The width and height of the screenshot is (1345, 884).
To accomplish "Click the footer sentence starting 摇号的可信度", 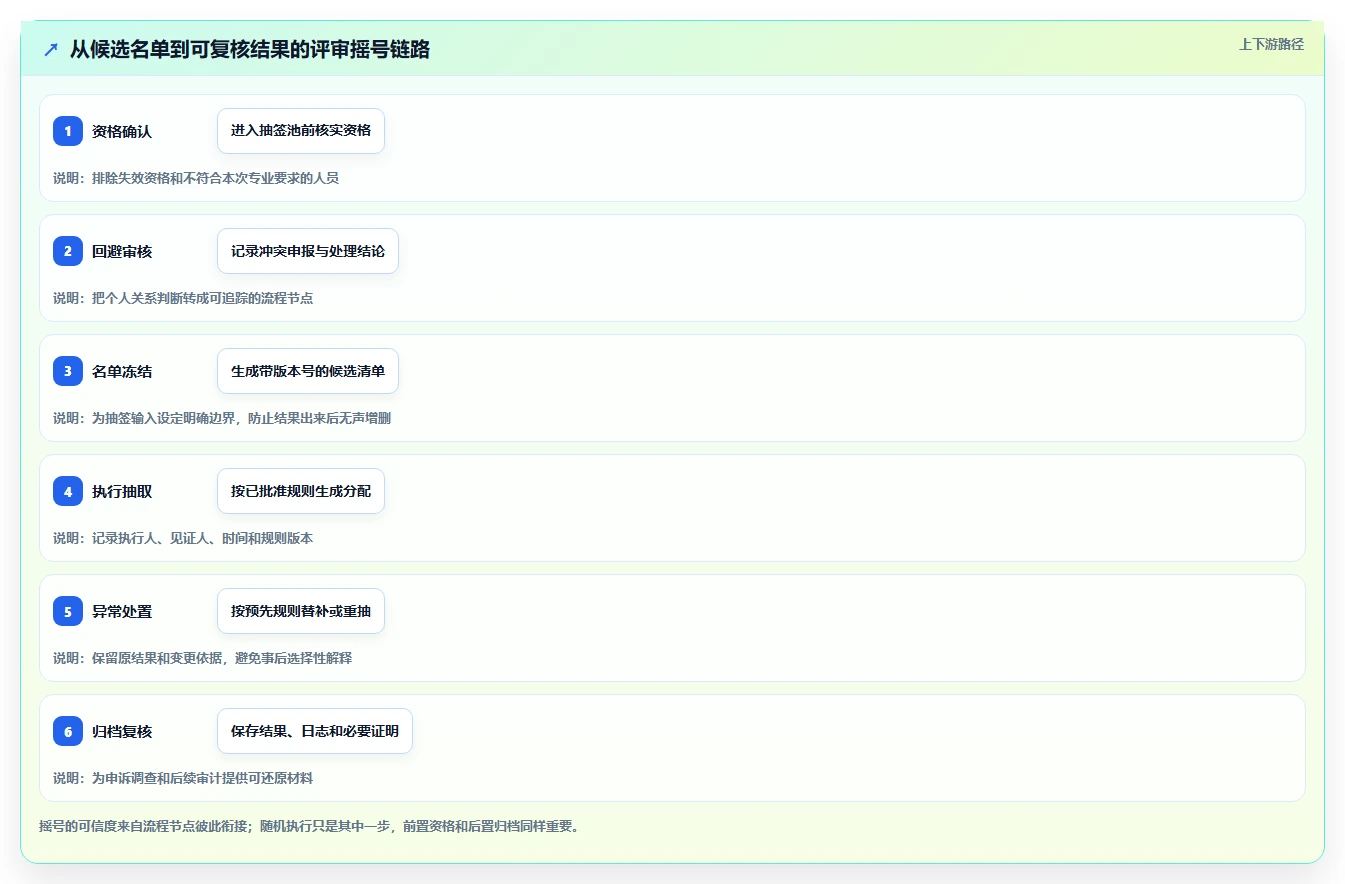I will [309, 826].
